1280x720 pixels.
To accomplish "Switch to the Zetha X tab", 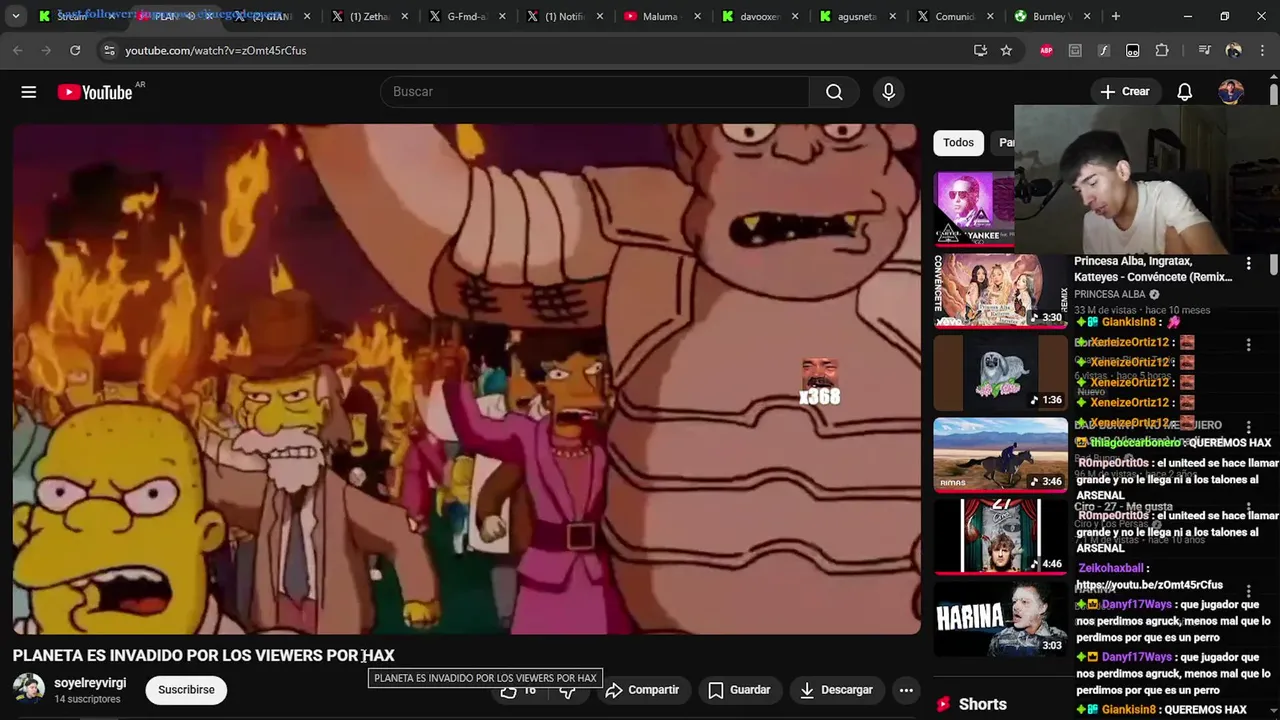I will (x=369, y=16).
